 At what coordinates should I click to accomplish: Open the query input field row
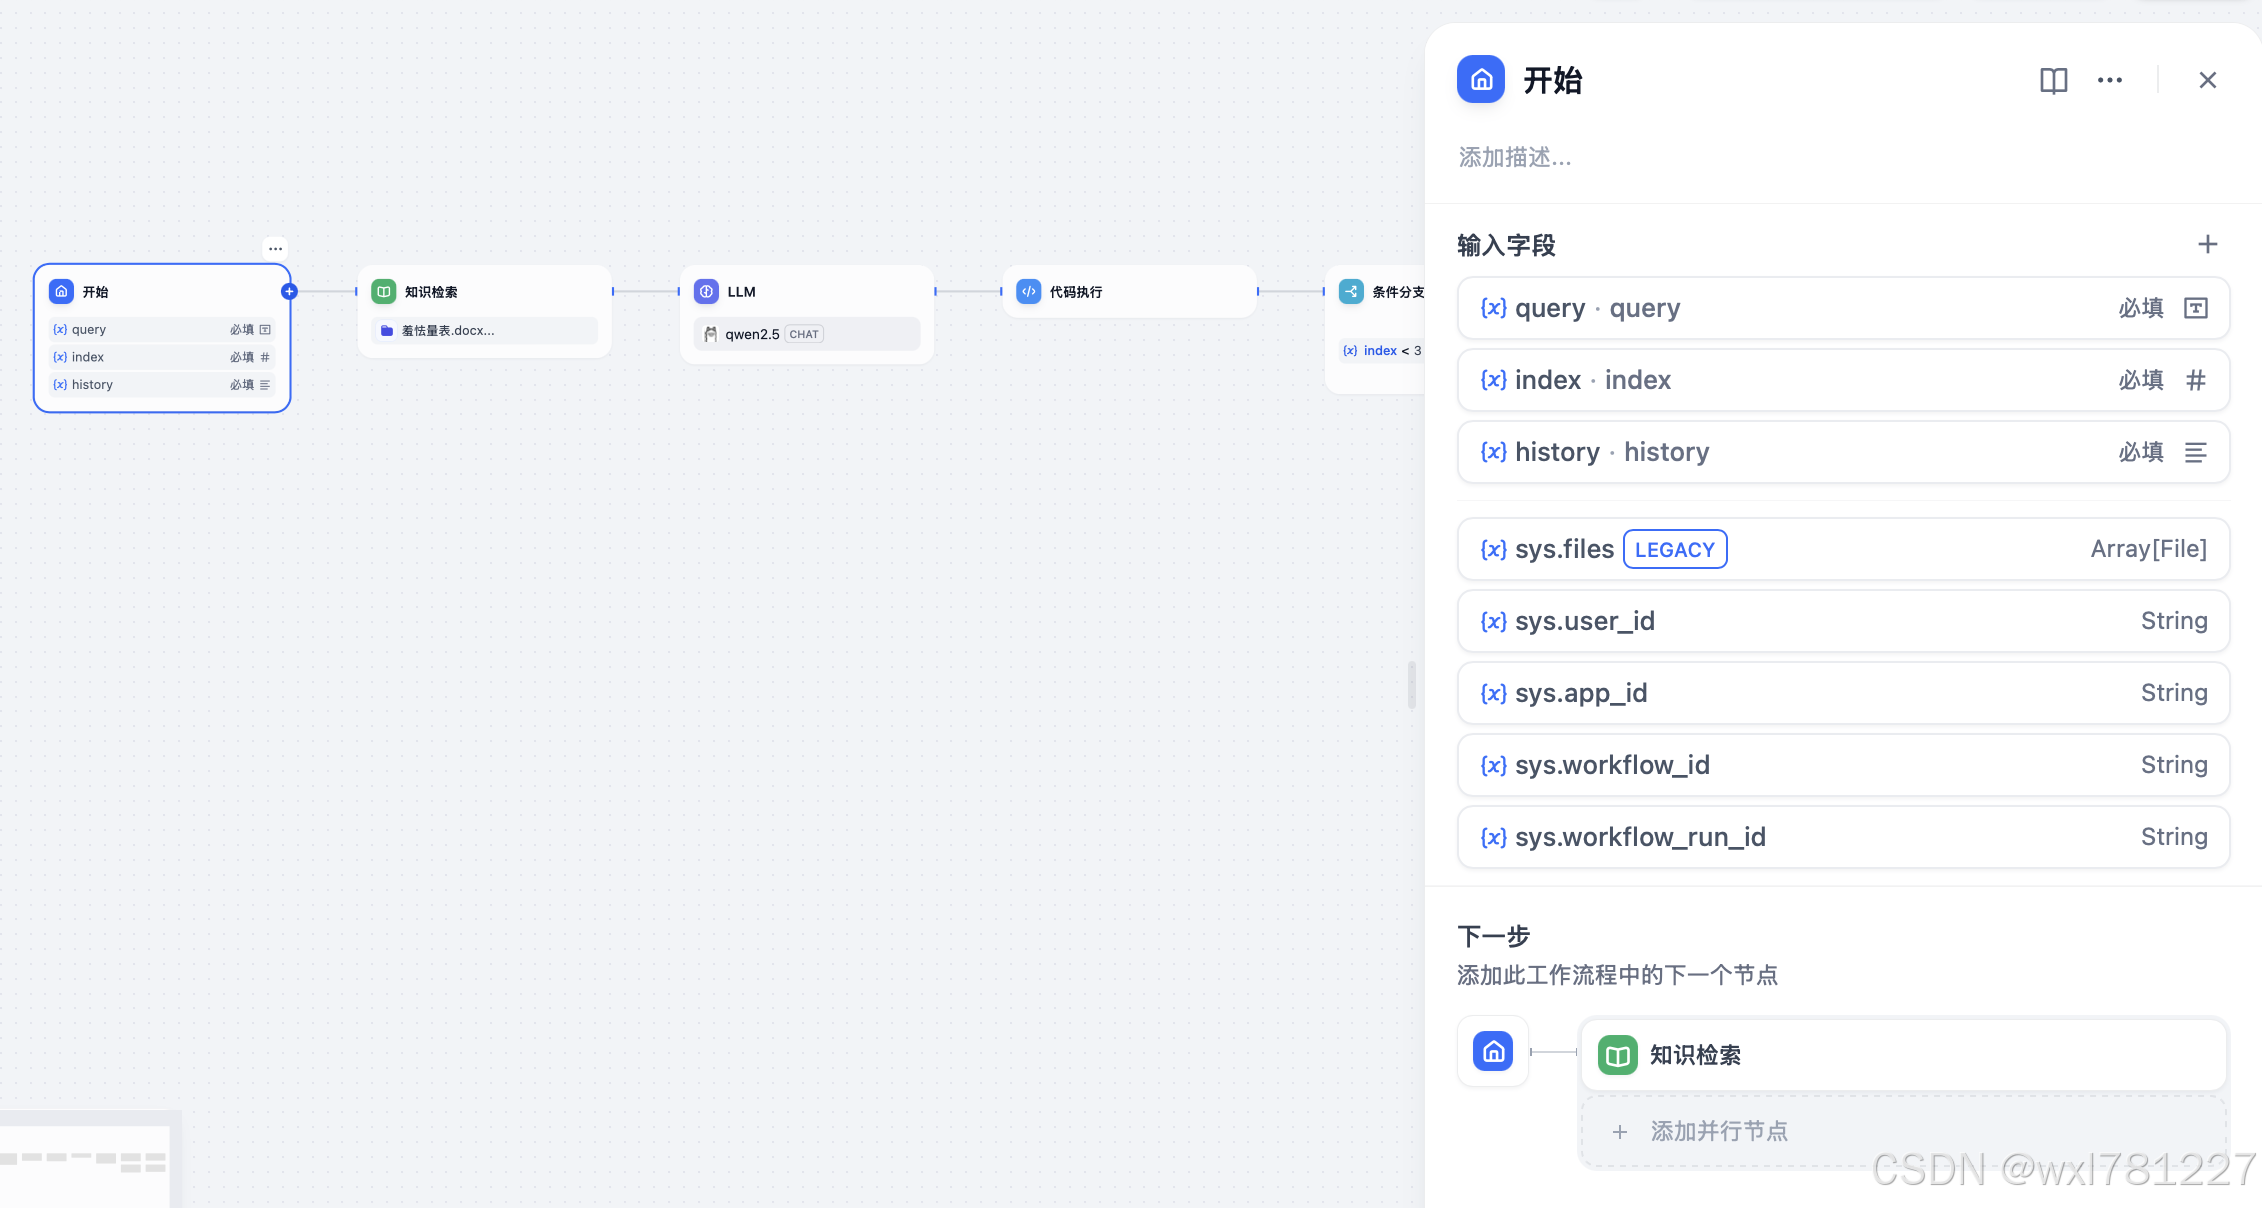pyautogui.click(x=1843, y=308)
